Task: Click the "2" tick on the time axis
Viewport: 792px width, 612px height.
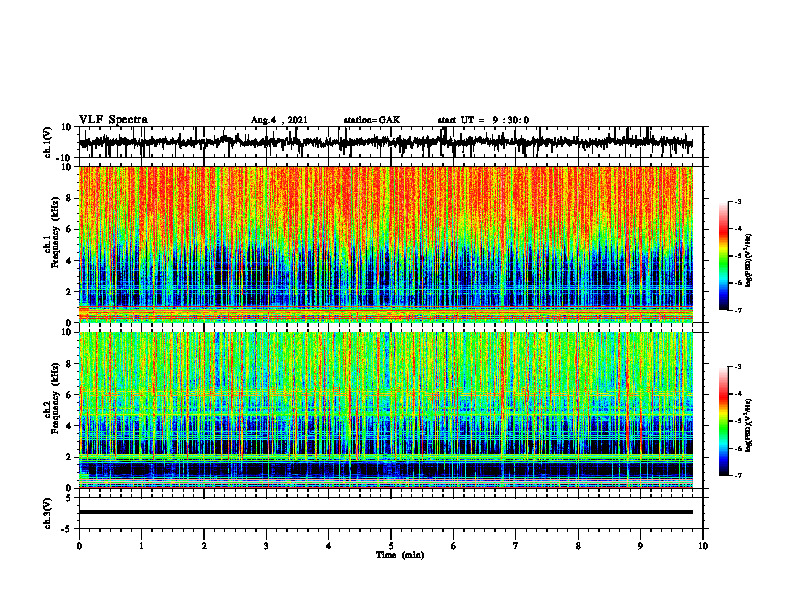Action: [x=204, y=546]
